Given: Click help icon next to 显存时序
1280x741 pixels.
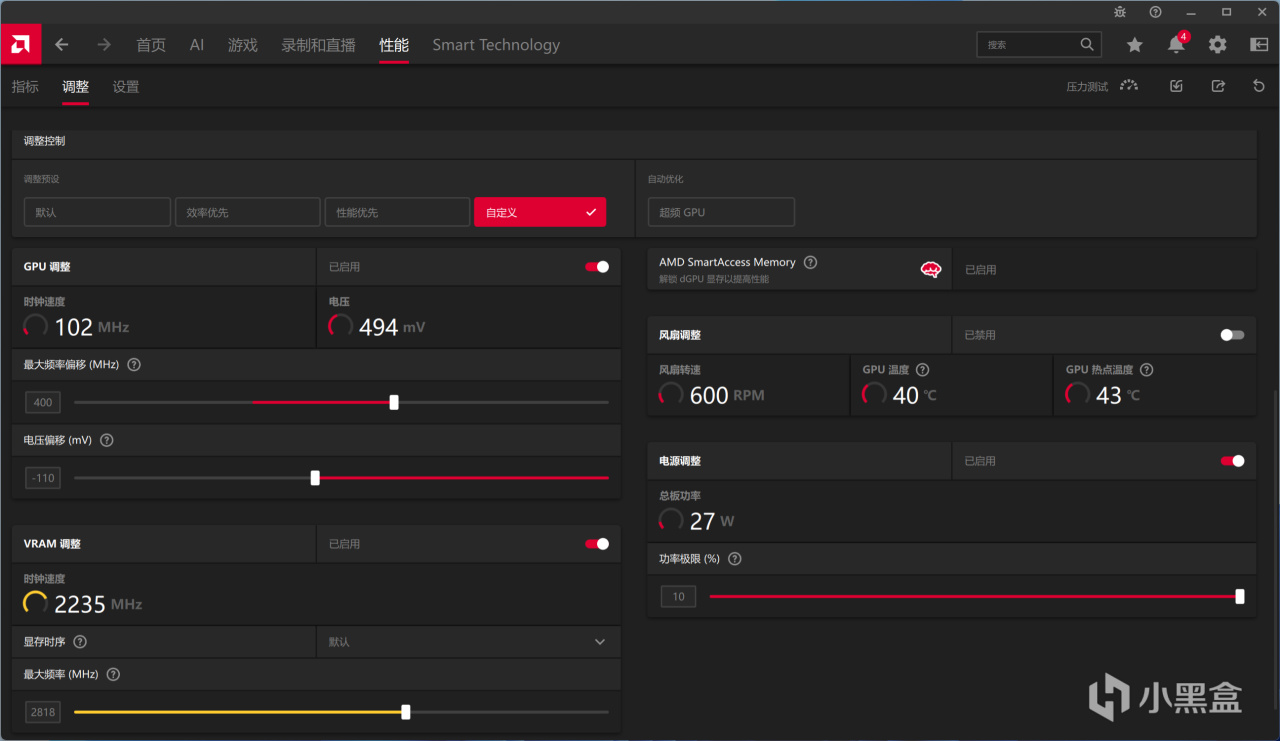Looking at the screenshot, I should tap(80, 642).
